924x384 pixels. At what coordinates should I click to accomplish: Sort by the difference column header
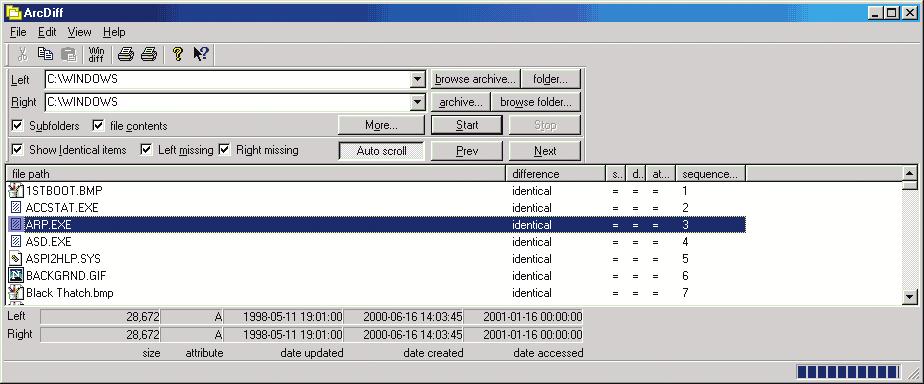(x=556, y=174)
